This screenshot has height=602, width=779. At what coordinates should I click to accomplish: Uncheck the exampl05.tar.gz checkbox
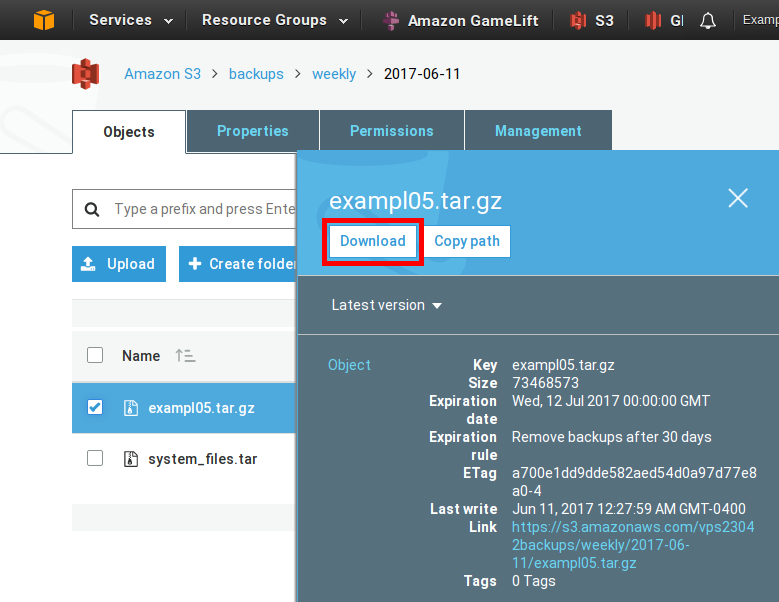[95, 407]
